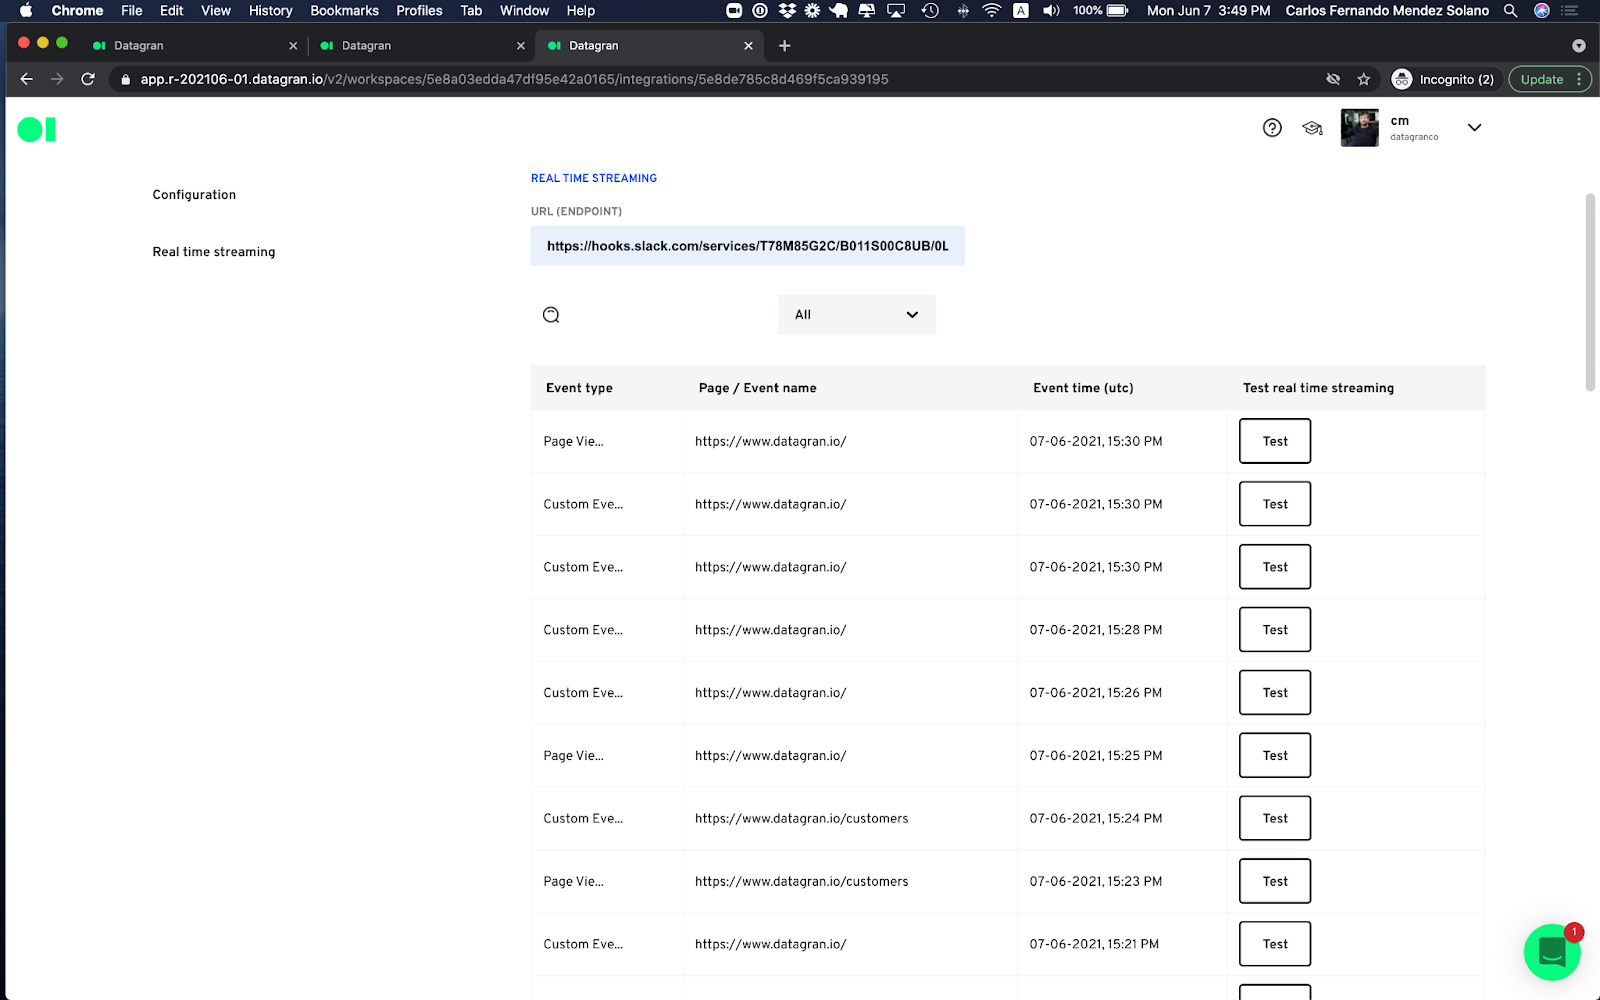Open the All event filter dropdown
Image resolution: width=1600 pixels, height=1000 pixels.
click(857, 314)
